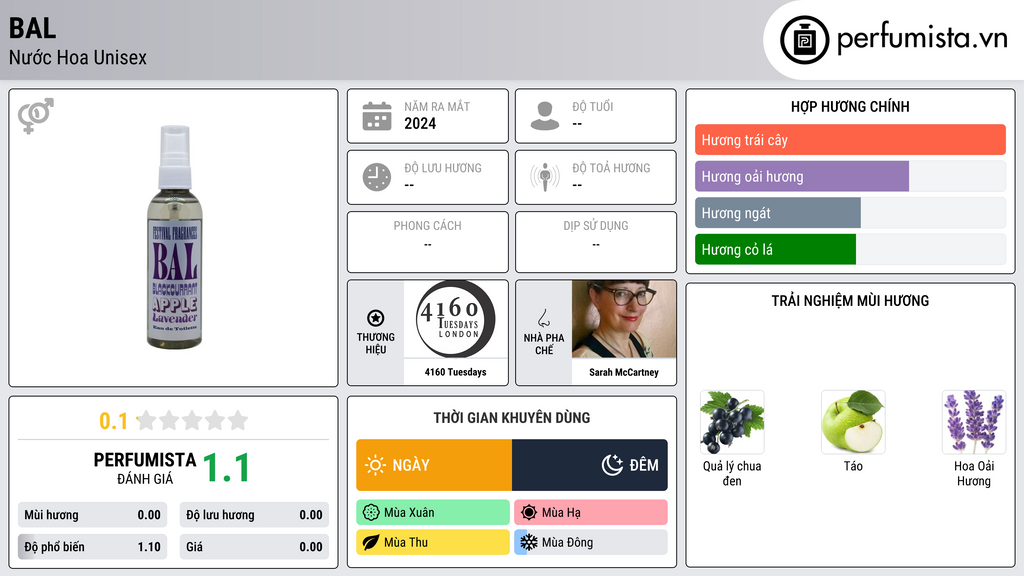Select the lavender note image
Viewport: 1024px width, 576px height.
(974, 422)
